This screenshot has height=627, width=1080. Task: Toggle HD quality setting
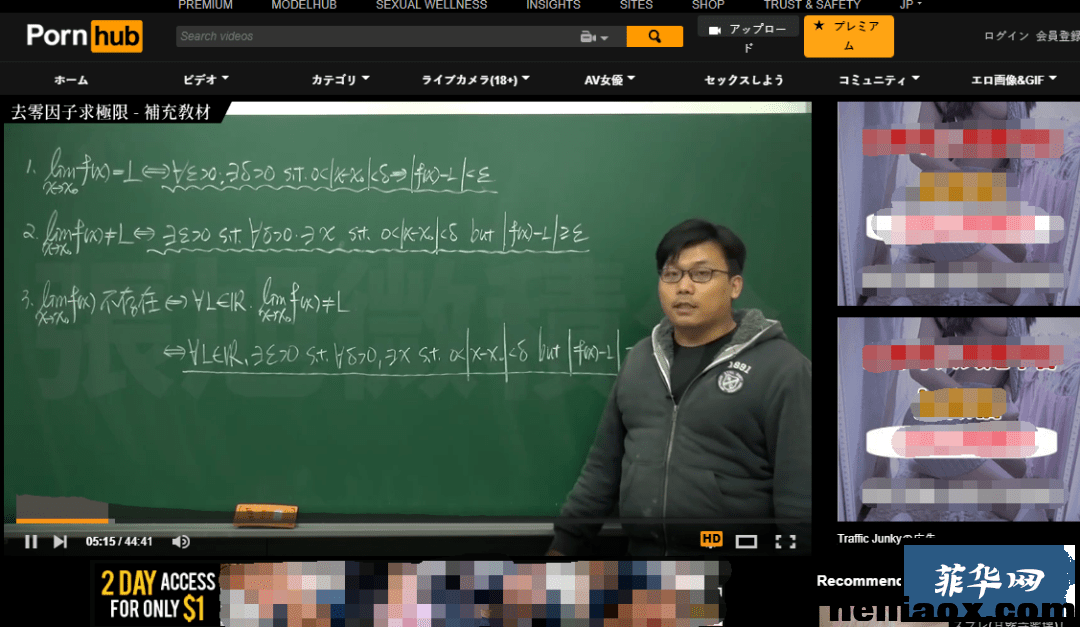tap(711, 539)
